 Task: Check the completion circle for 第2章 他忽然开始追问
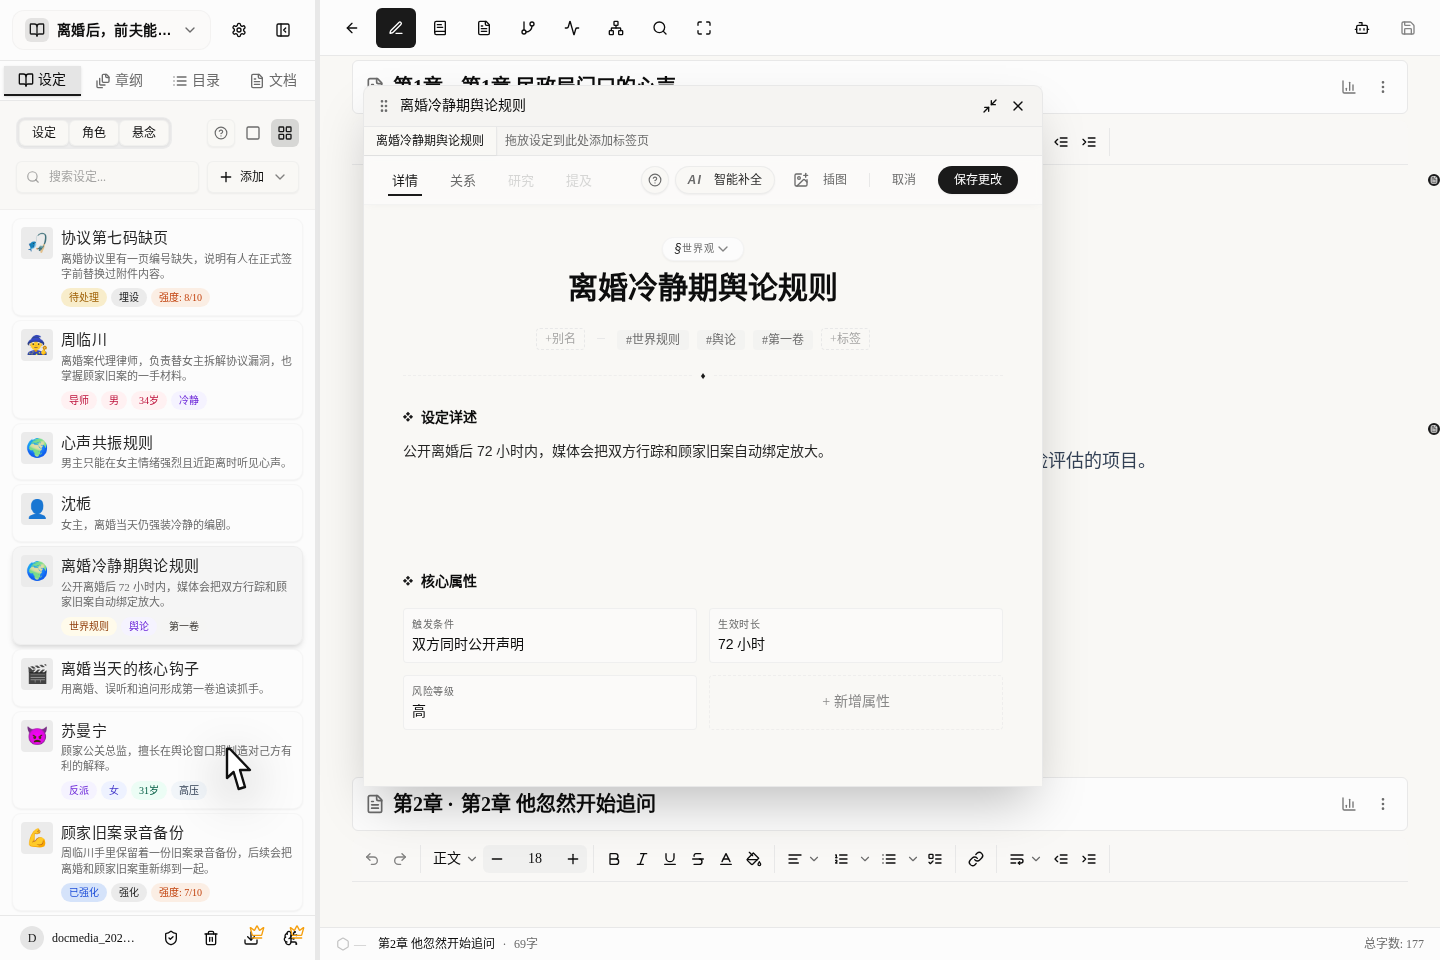[x=343, y=943]
